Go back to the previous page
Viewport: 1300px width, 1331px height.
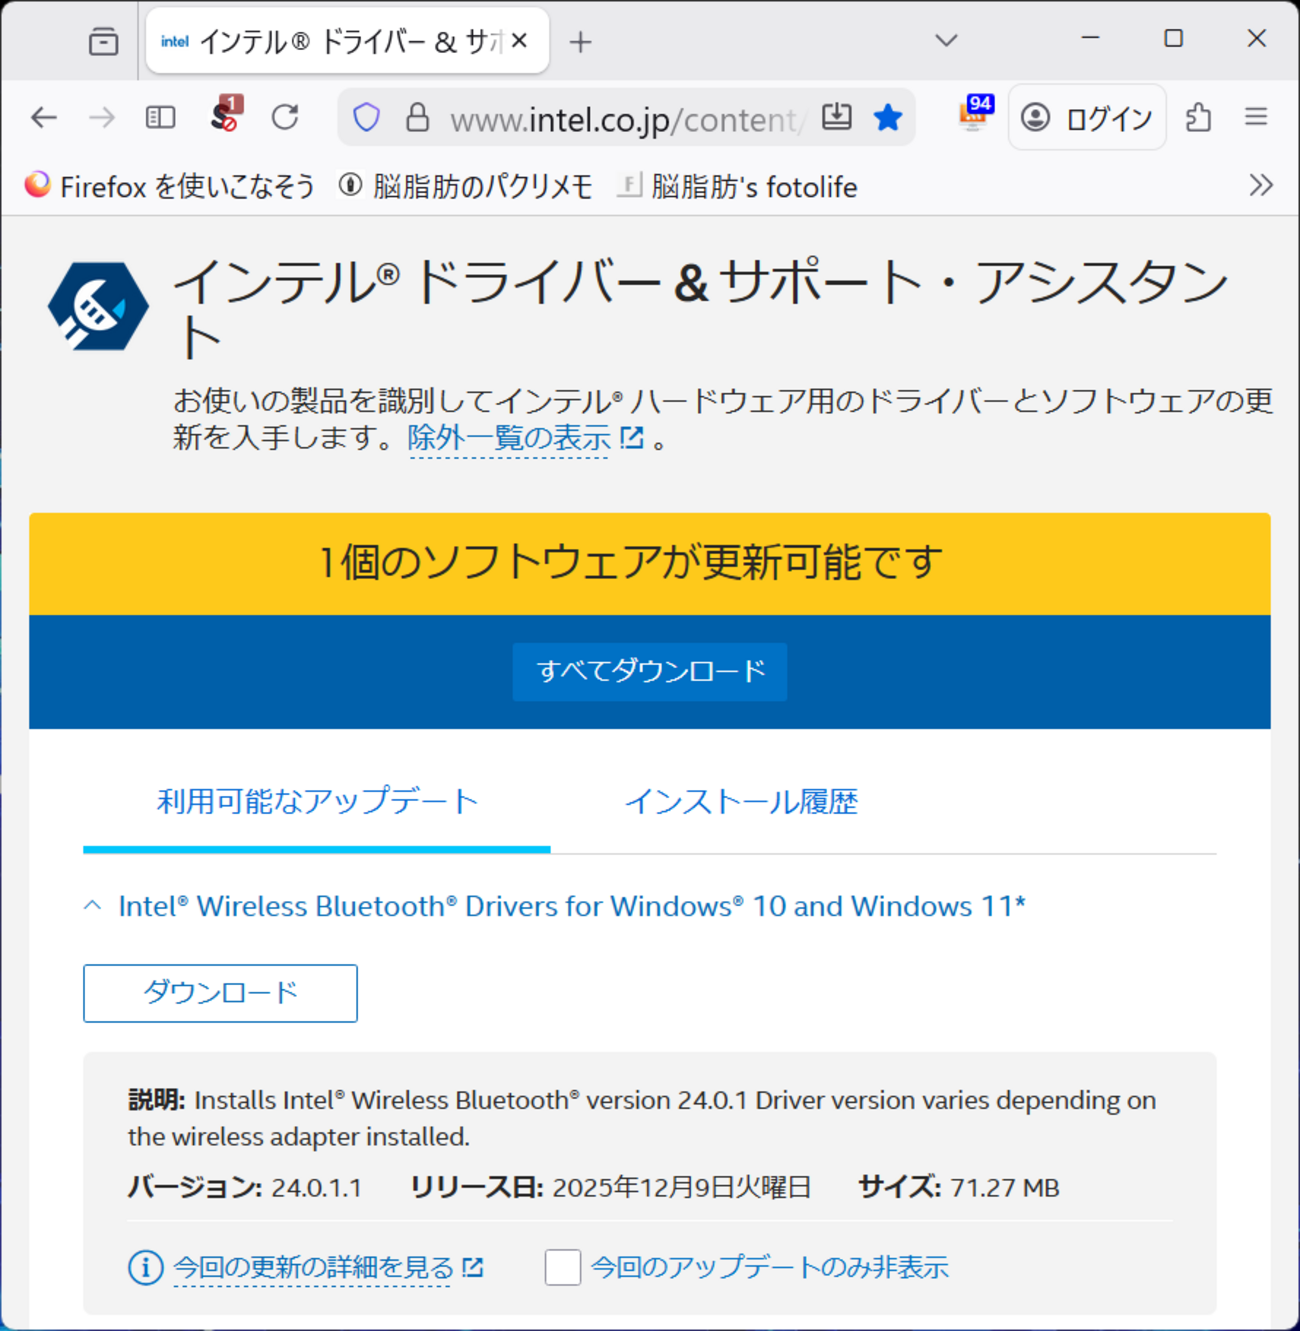point(44,118)
